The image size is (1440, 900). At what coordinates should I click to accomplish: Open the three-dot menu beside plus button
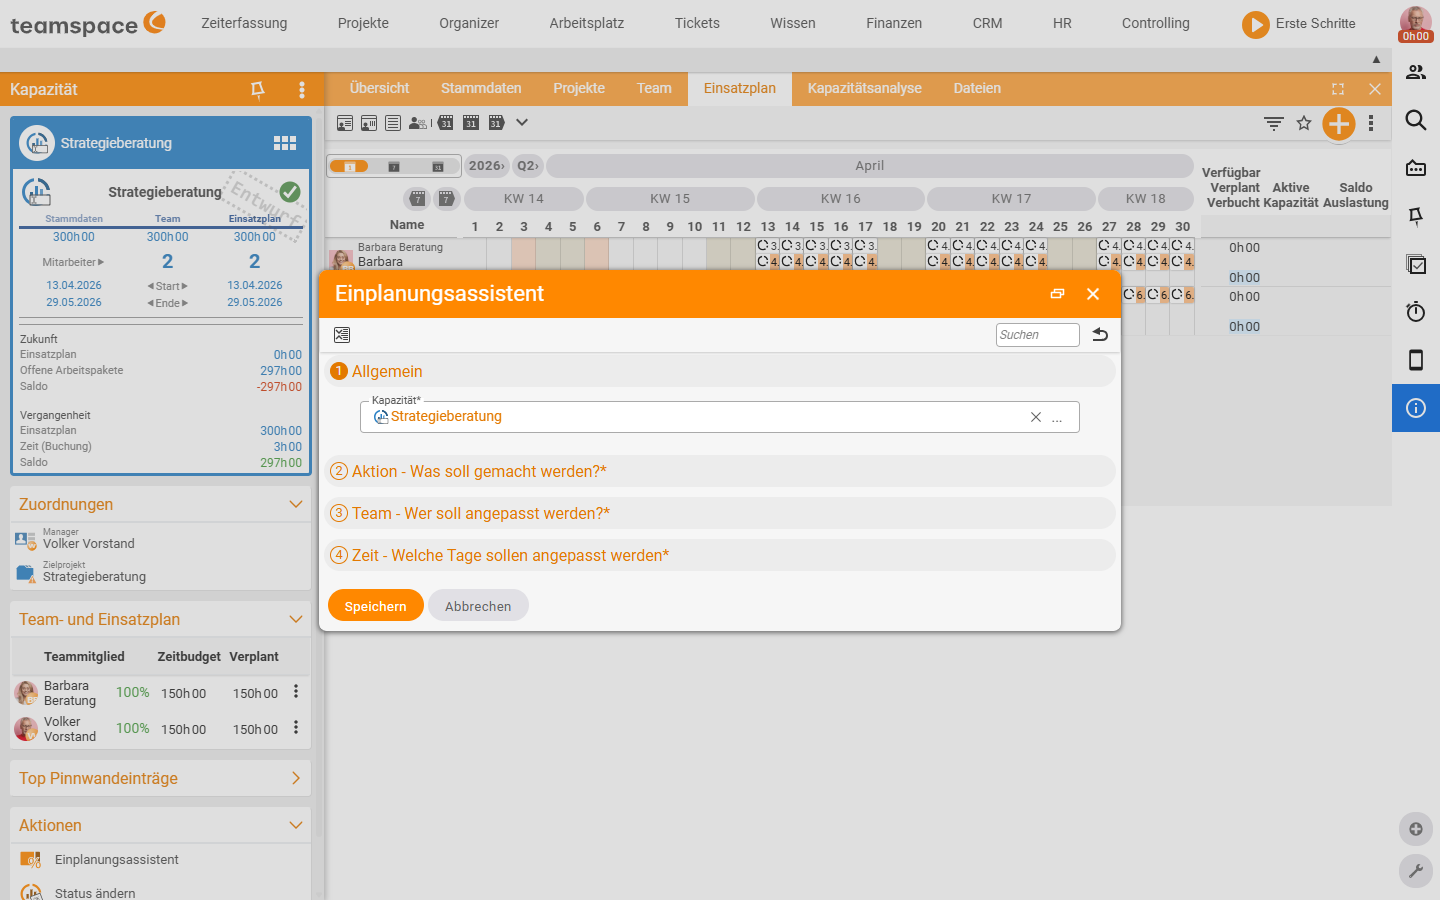1371,123
